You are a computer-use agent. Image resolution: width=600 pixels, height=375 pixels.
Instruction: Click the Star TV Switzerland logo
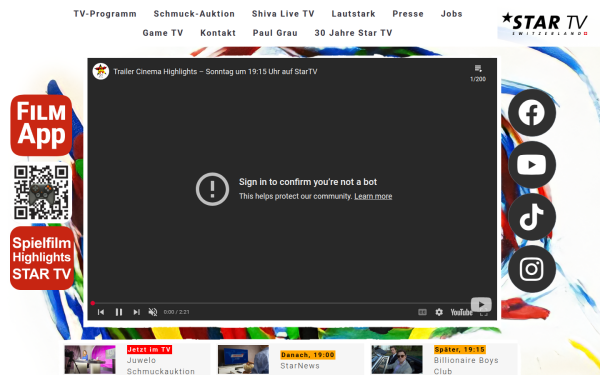click(545, 24)
